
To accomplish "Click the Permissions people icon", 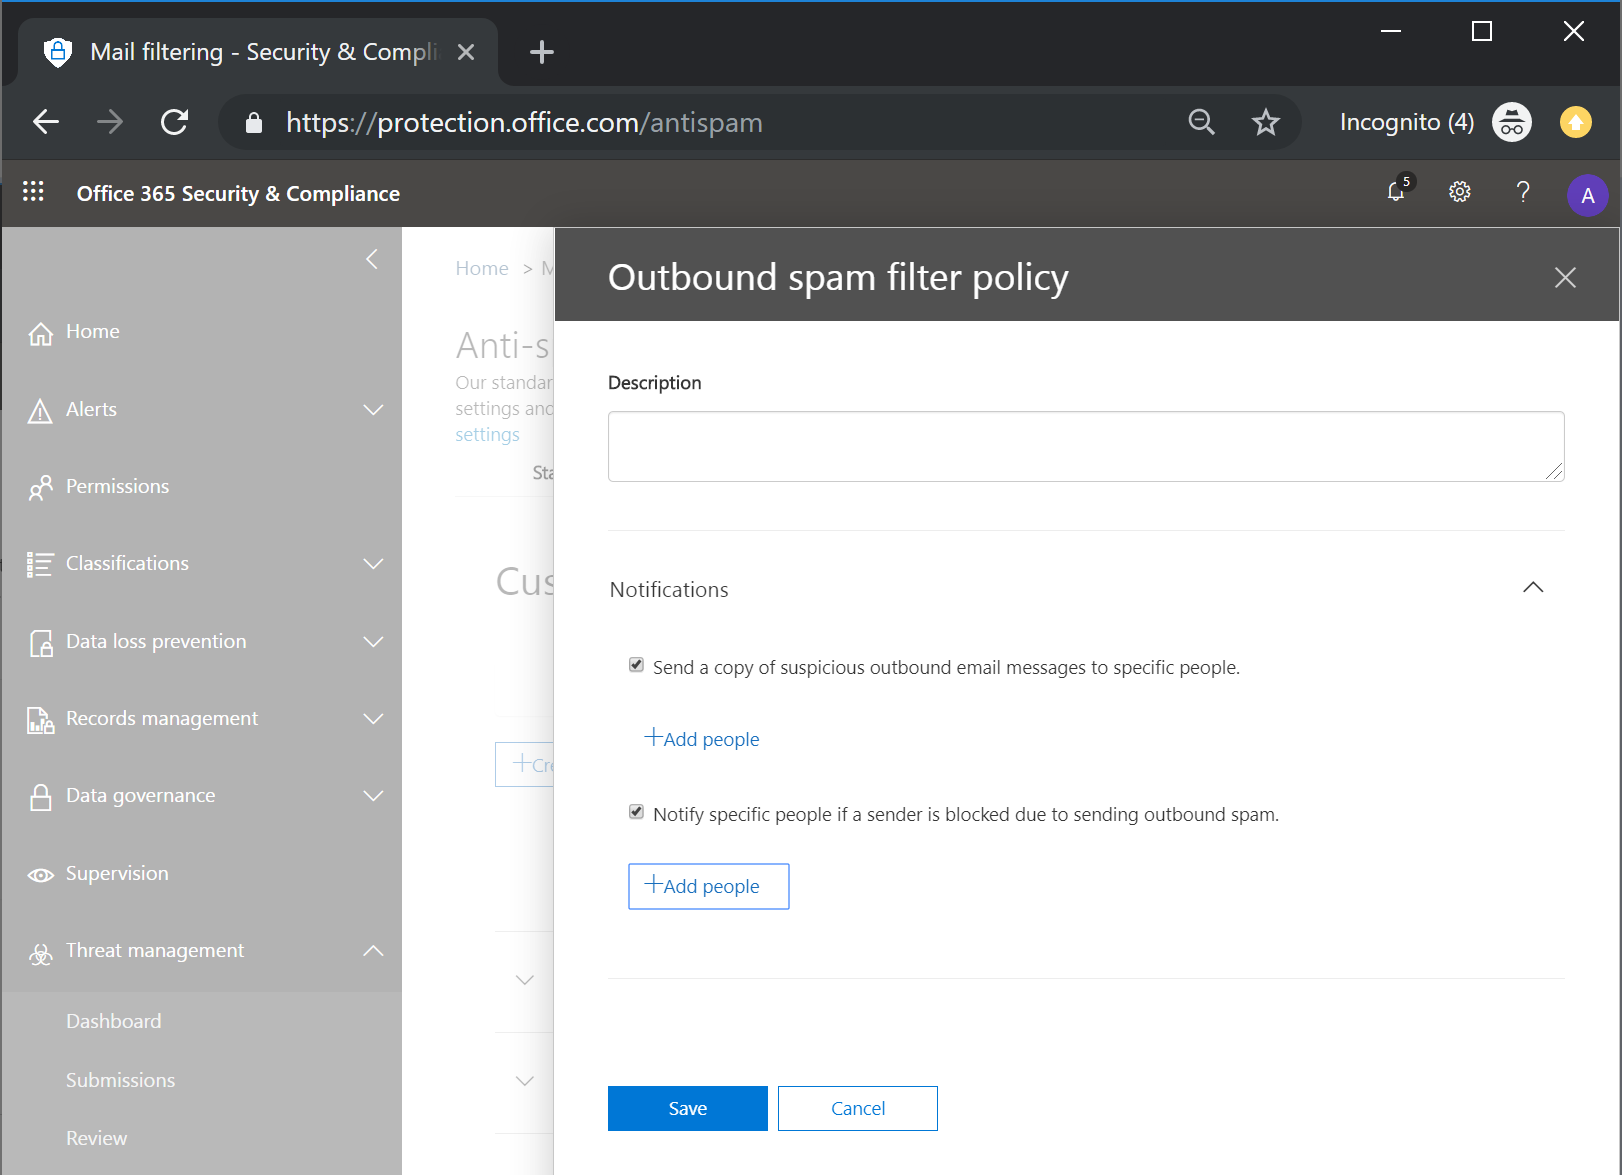I will (x=40, y=488).
